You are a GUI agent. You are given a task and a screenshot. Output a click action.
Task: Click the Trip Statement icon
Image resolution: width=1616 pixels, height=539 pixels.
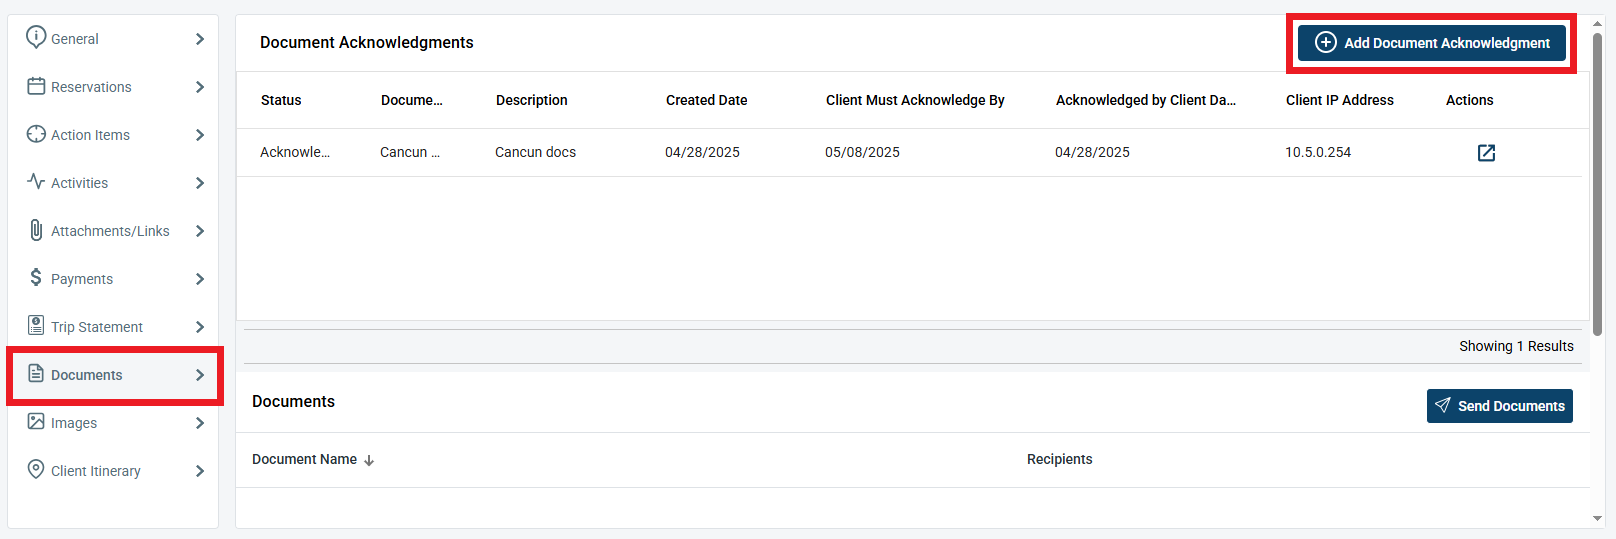36,325
